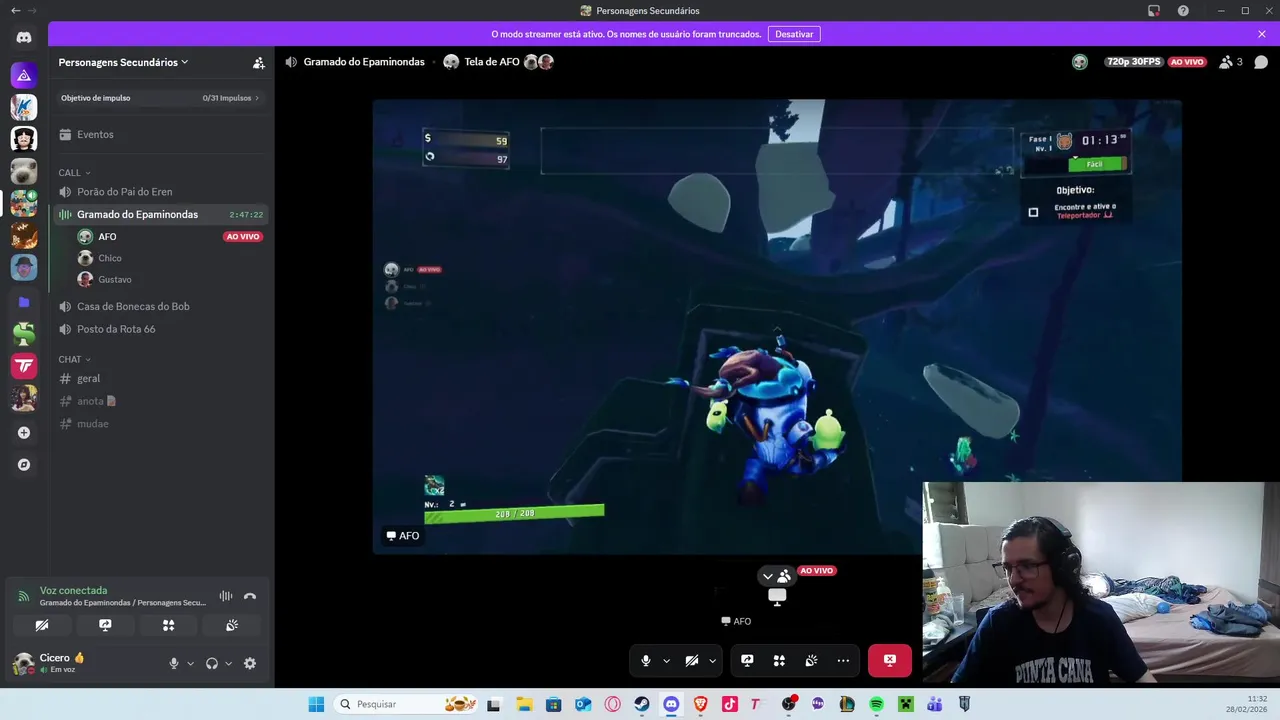Open help question mark in title bar
1280x720 pixels.
(1183, 10)
